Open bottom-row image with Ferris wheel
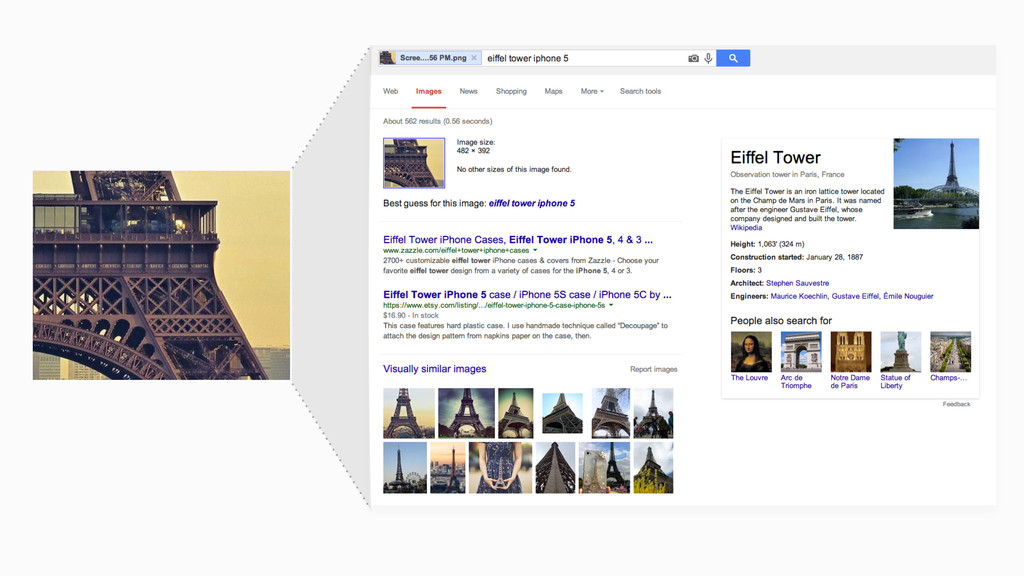 [x=405, y=468]
